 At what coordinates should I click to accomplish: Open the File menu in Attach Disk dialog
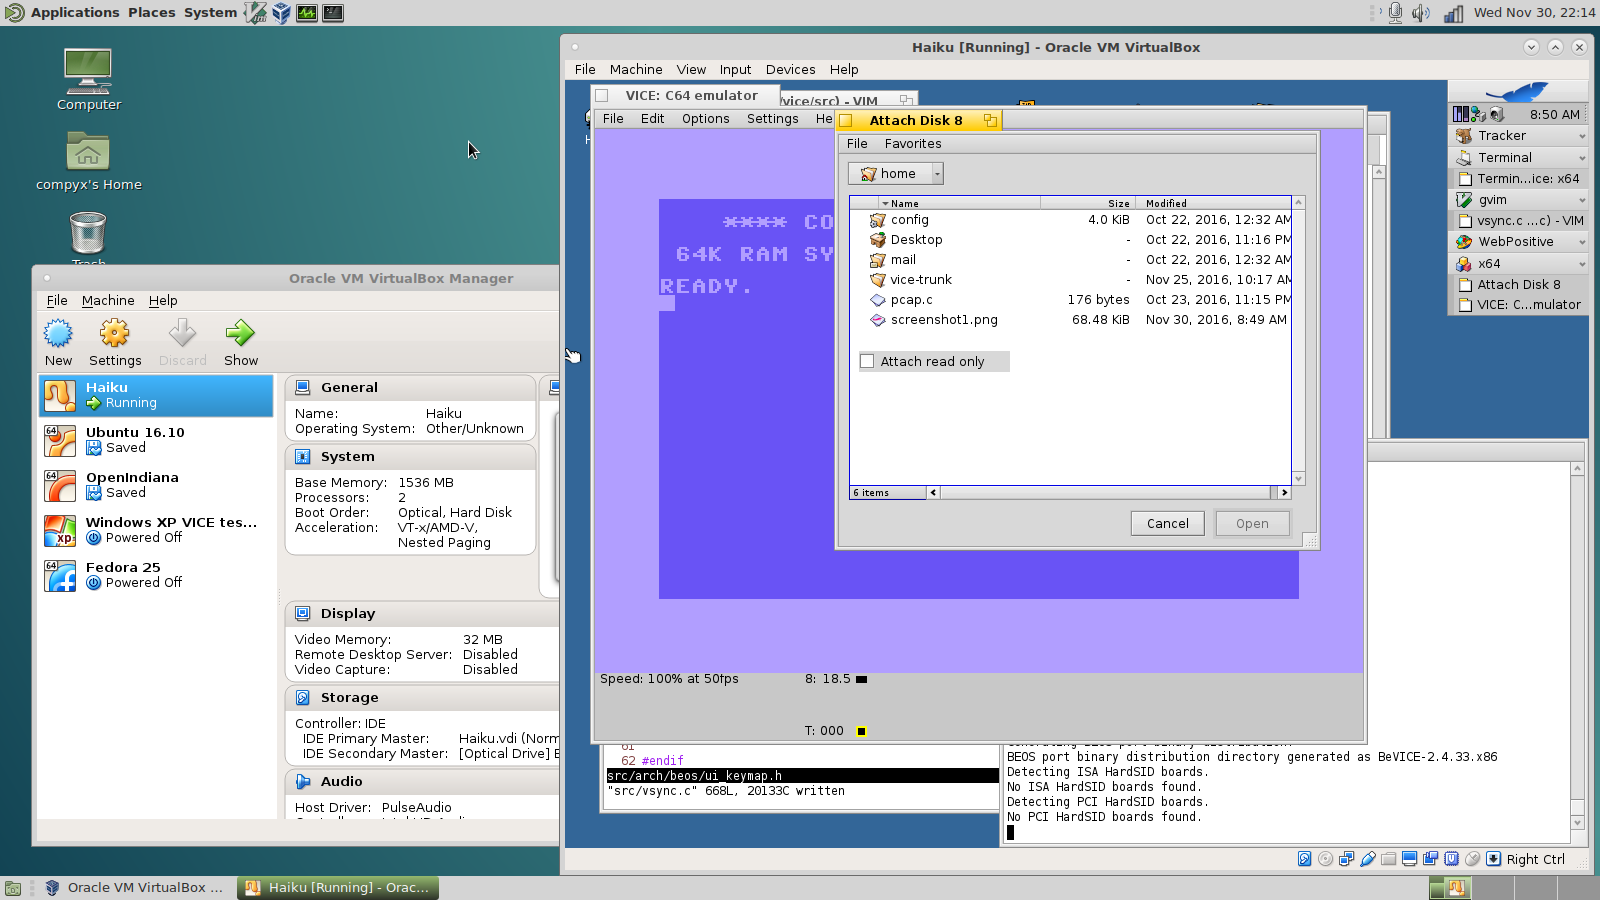click(857, 143)
